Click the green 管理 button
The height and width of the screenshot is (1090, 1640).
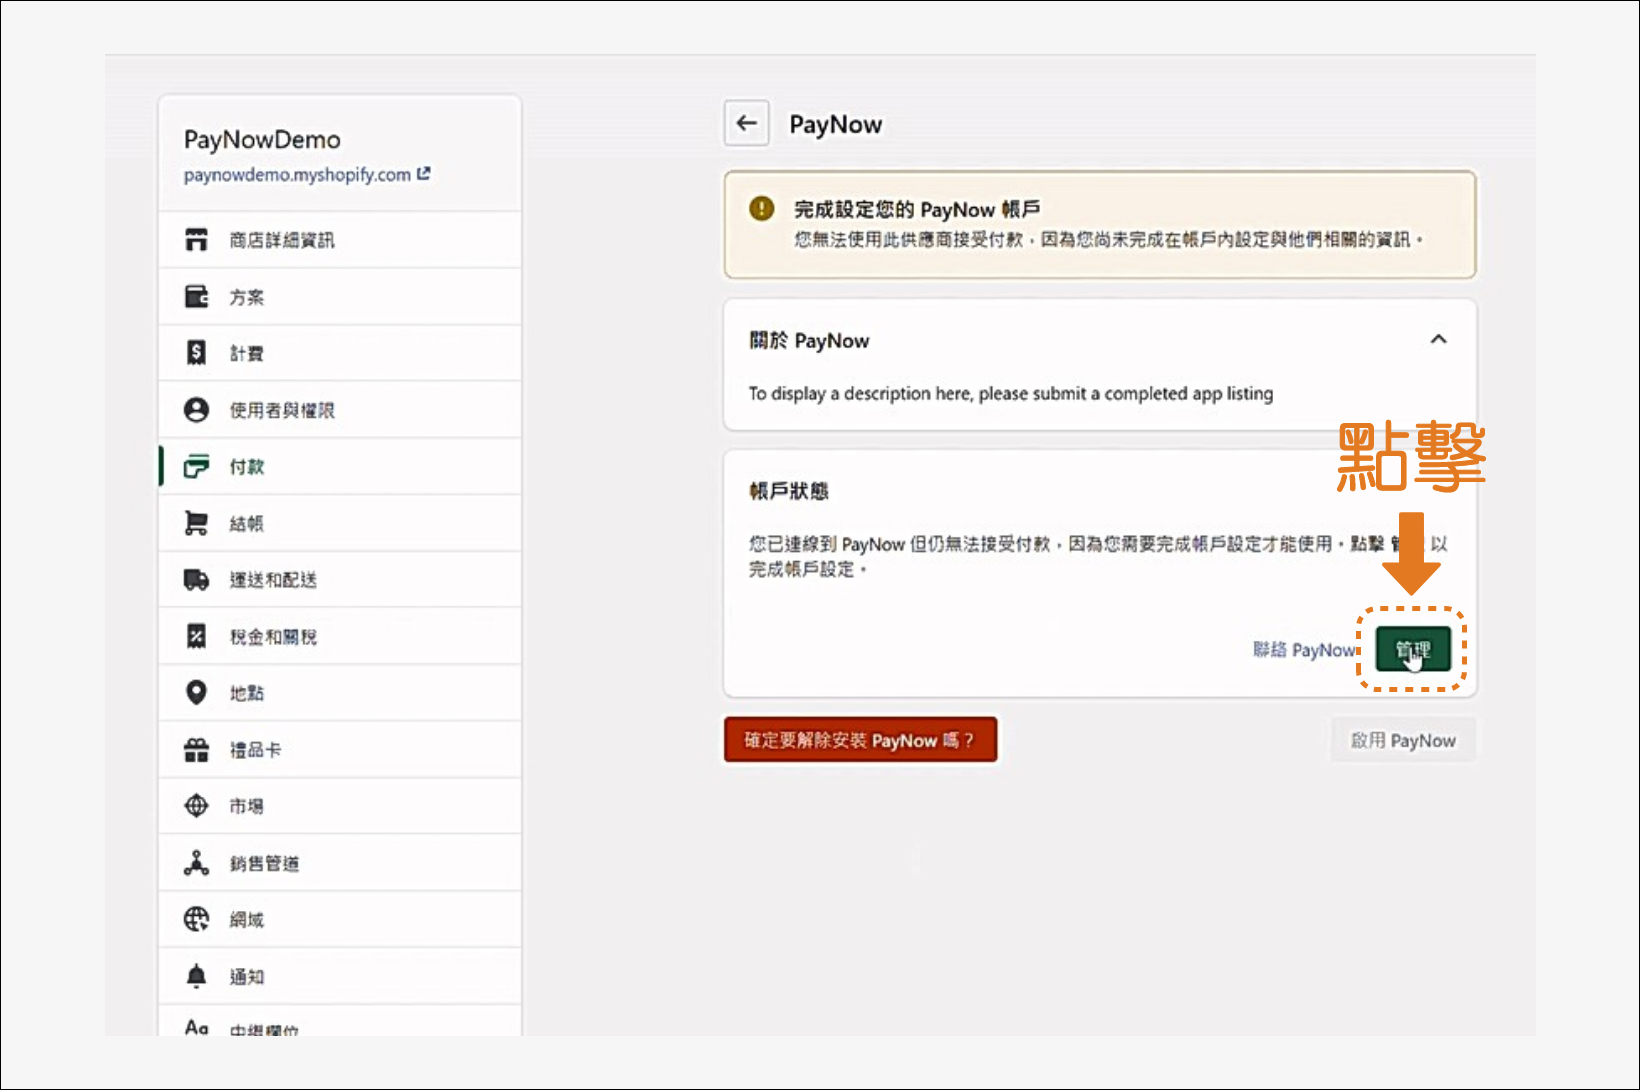[x=1412, y=650]
